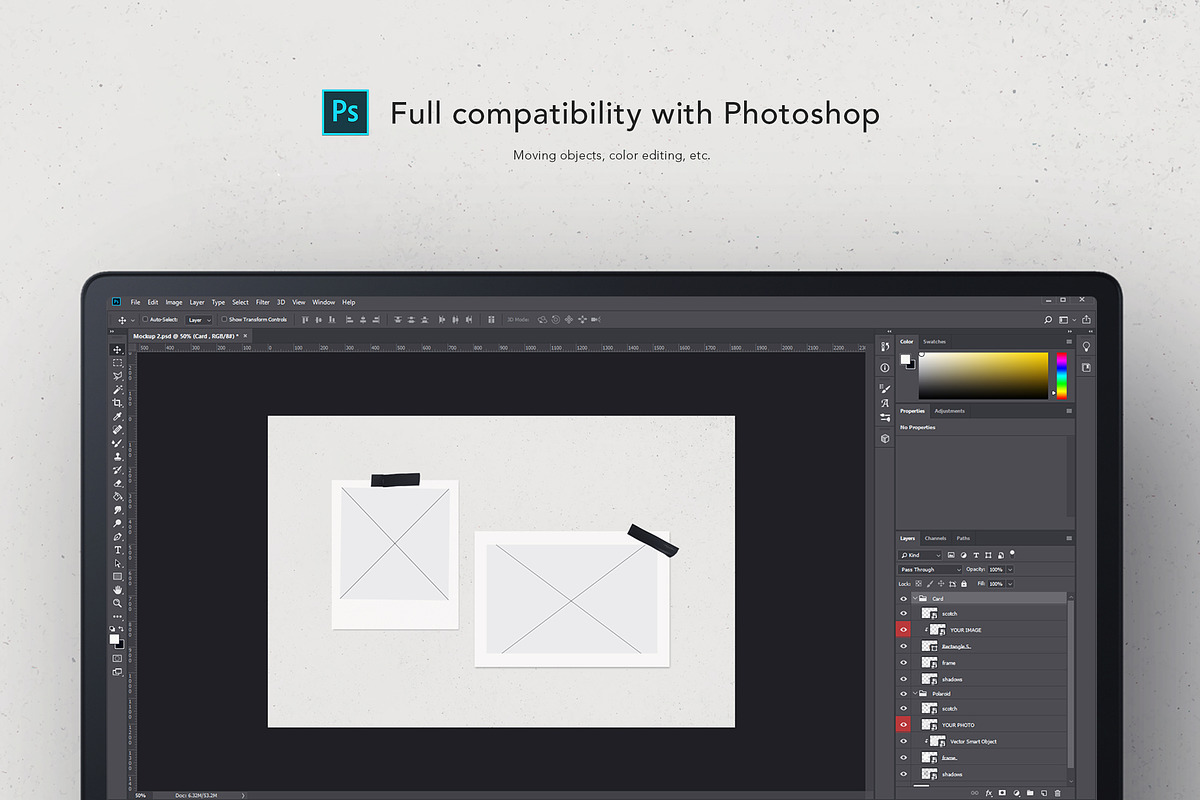
Task: Open the Fill slider dropdown arrow
Action: [1010, 583]
